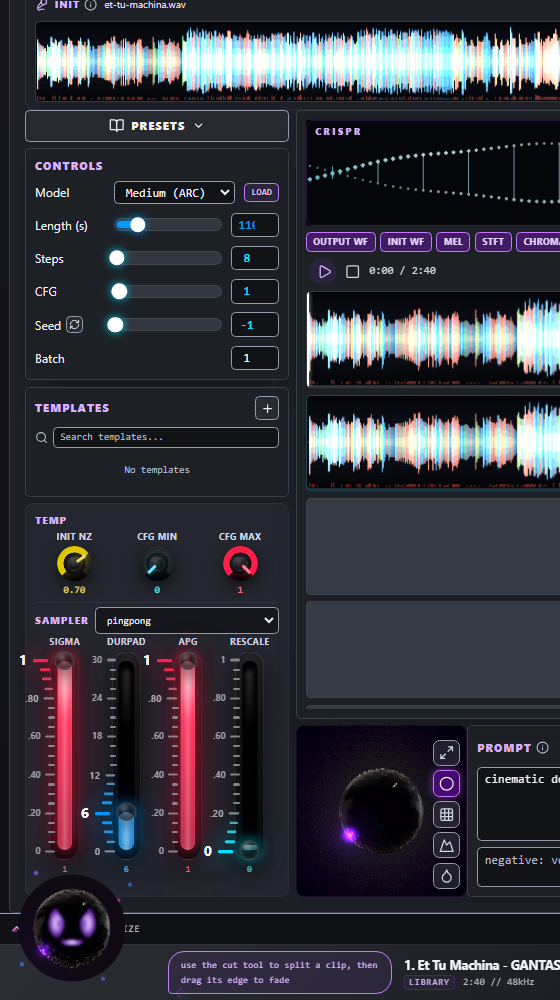Click the second output waveform
Screen dimensions: 560x1000
(434, 443)
